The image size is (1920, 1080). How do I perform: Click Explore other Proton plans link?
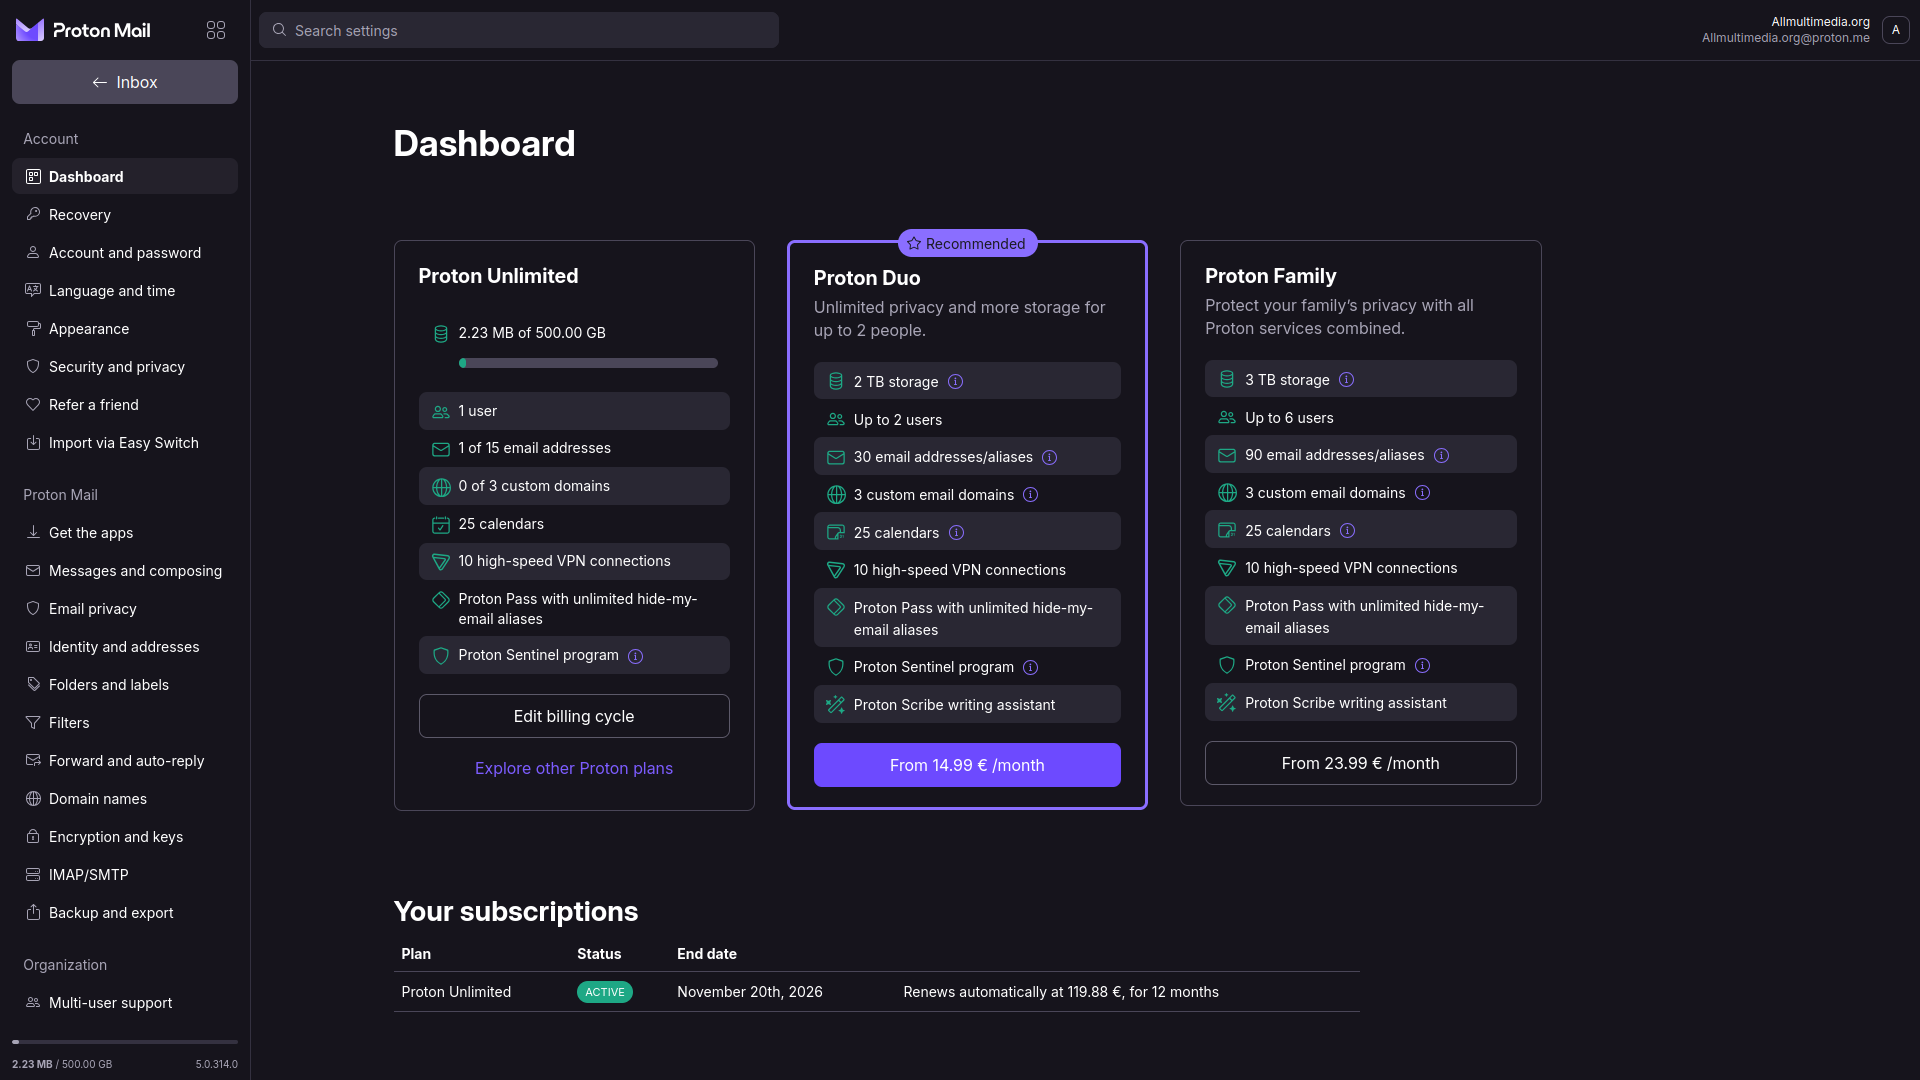pyautogui.click(x=574, y=768)
